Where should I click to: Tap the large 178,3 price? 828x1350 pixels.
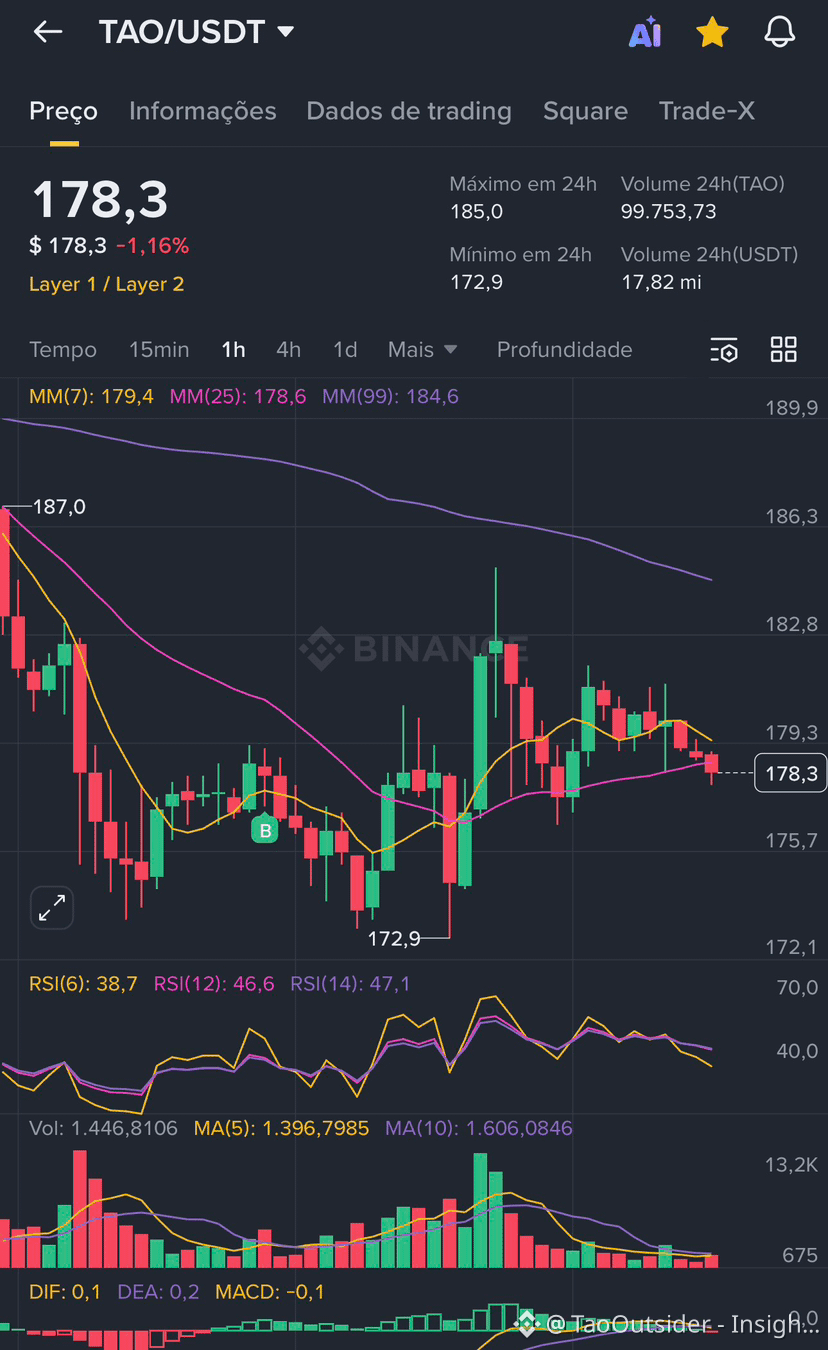99,199
